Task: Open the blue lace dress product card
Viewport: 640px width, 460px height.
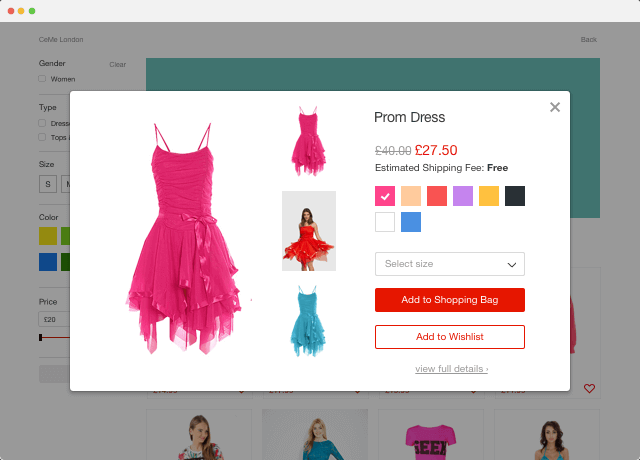Action: [315, 435]
